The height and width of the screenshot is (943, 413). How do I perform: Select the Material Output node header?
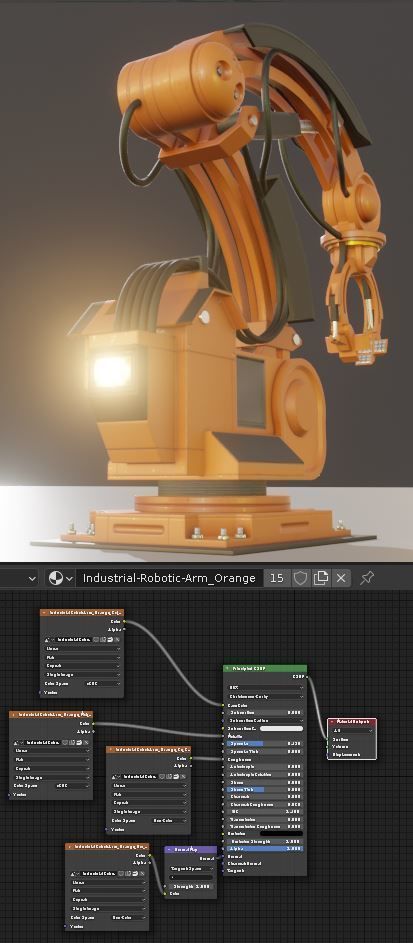tap(352, 722)
